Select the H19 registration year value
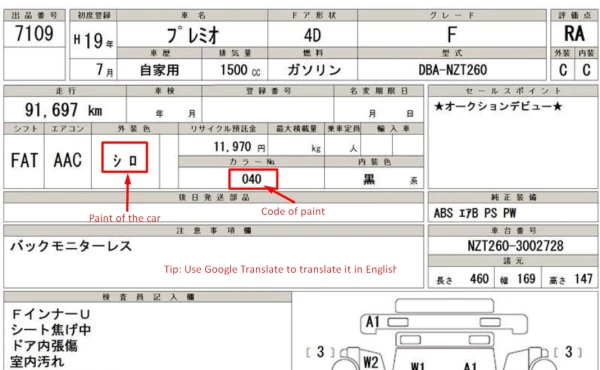The image size is (600, 370). pos(93,41)
